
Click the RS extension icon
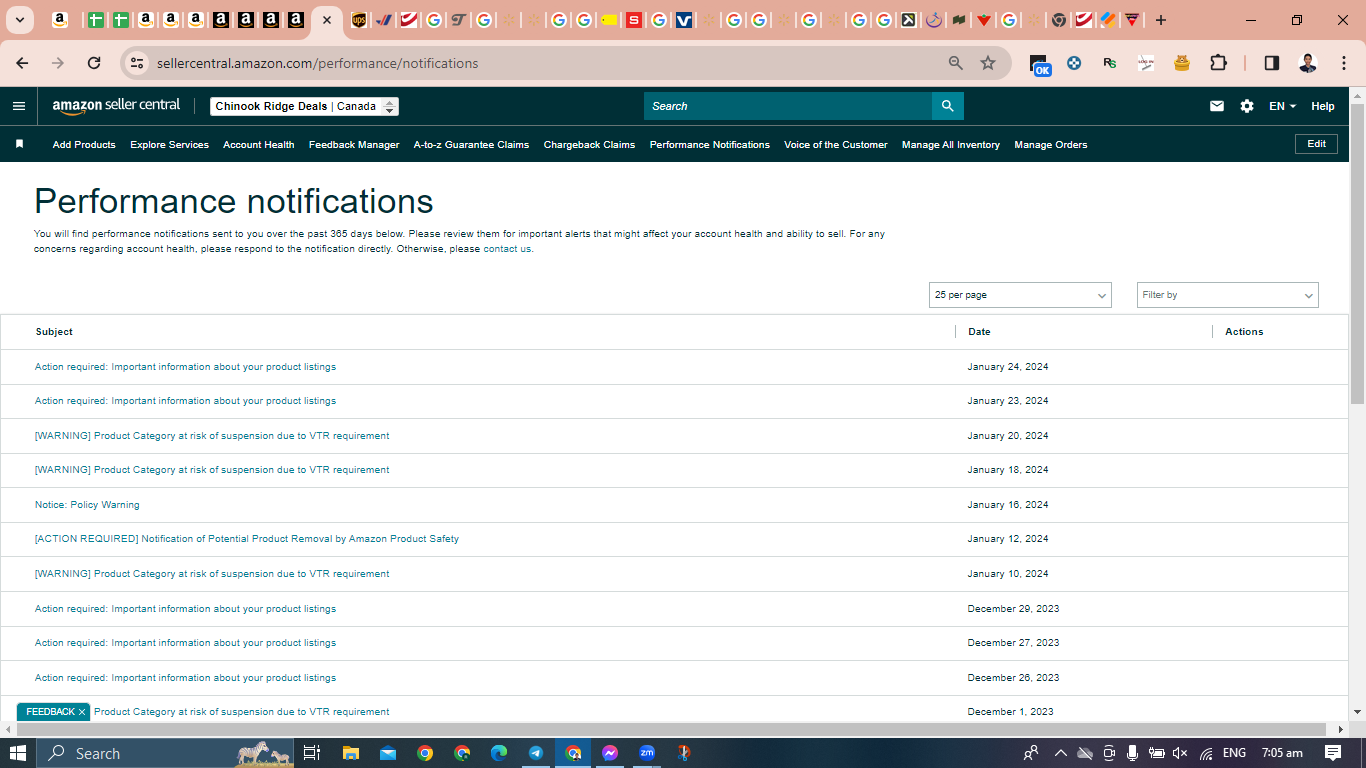pos(1110,63)
